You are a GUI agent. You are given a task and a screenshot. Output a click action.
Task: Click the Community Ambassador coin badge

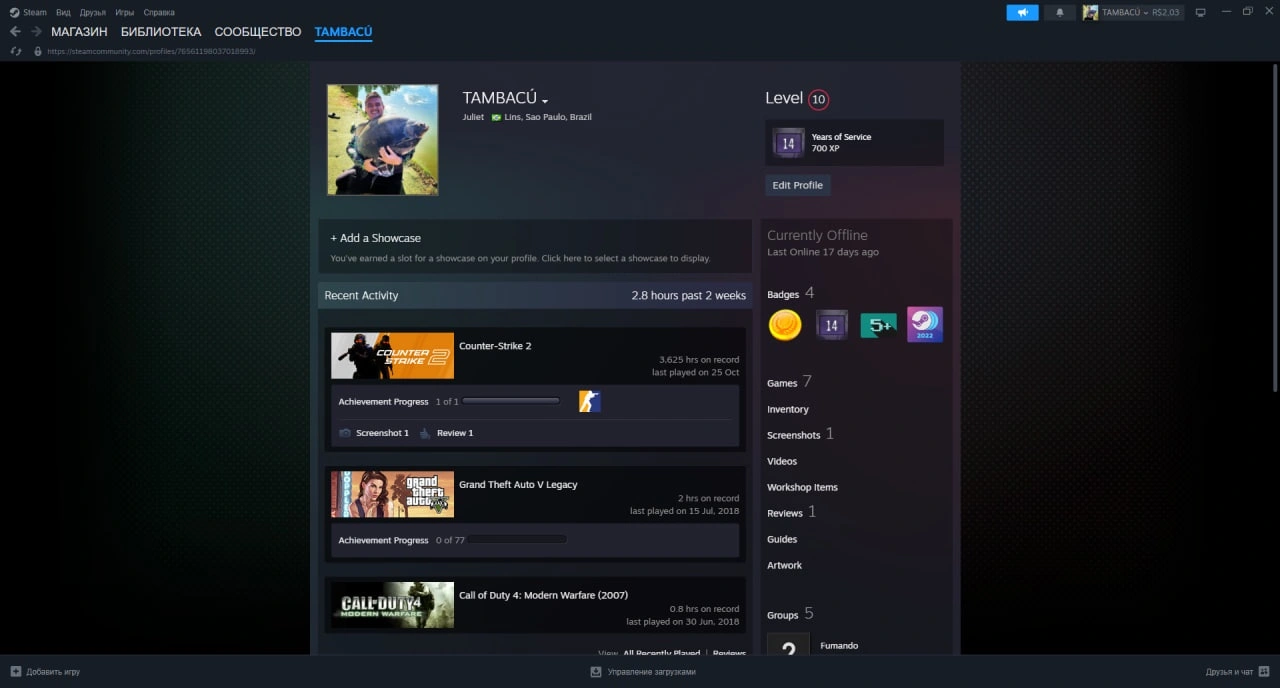[x=785, y=325]
